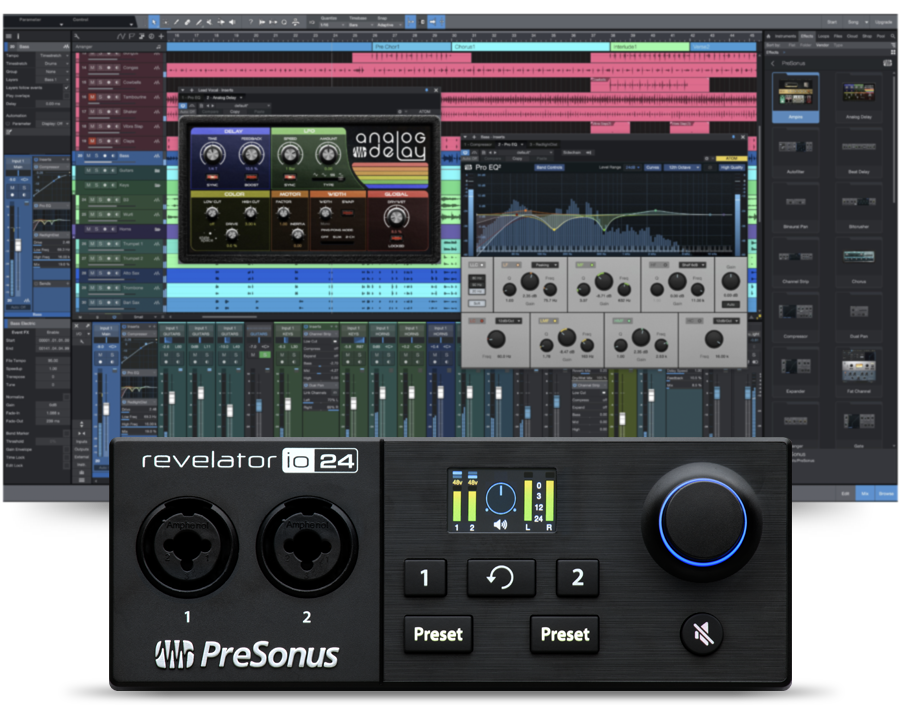The height and width of the screenshot is (706, 900).
Task: Open the 12th Octave dropdown in Pro EQ
Action: [682, 168]
